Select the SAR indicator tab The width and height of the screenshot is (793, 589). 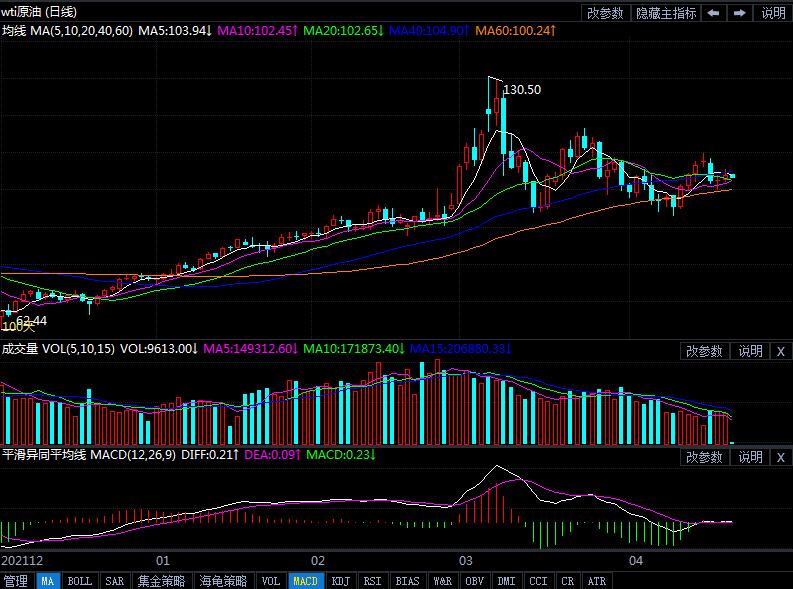point(114,581)
